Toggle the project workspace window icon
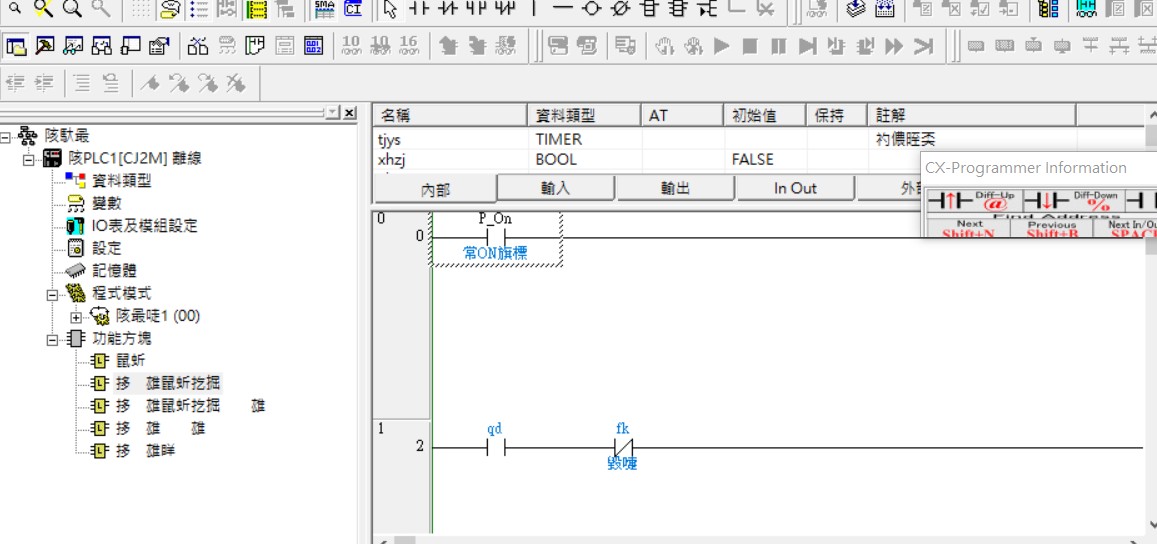 tap(16, 46)
